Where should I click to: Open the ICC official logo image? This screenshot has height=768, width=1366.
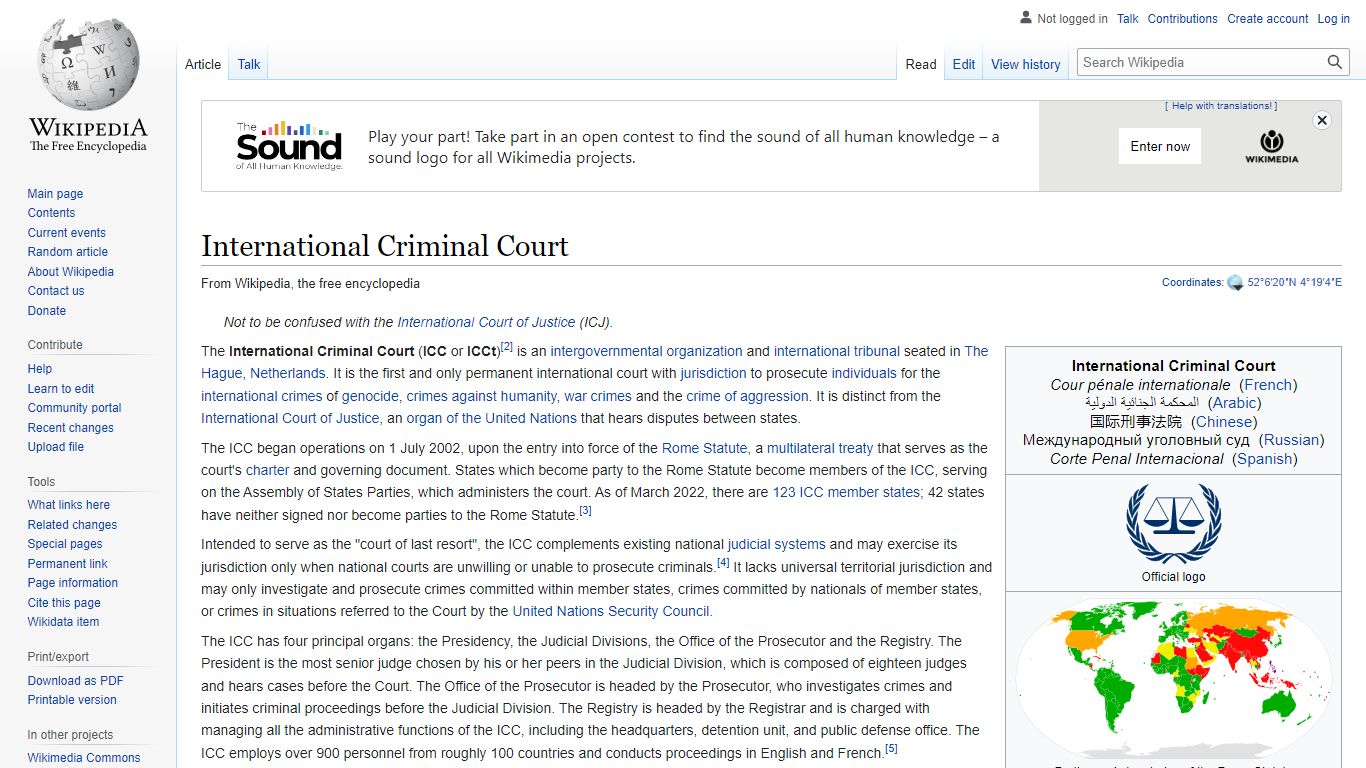click(1173, 523)
